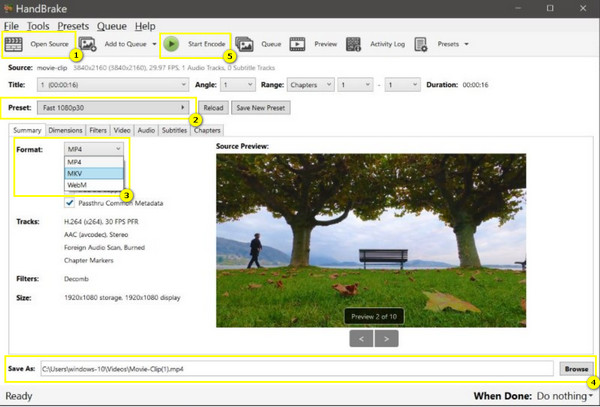Open the When Done dropdown

pyautogui.click(x=565, y=396)
